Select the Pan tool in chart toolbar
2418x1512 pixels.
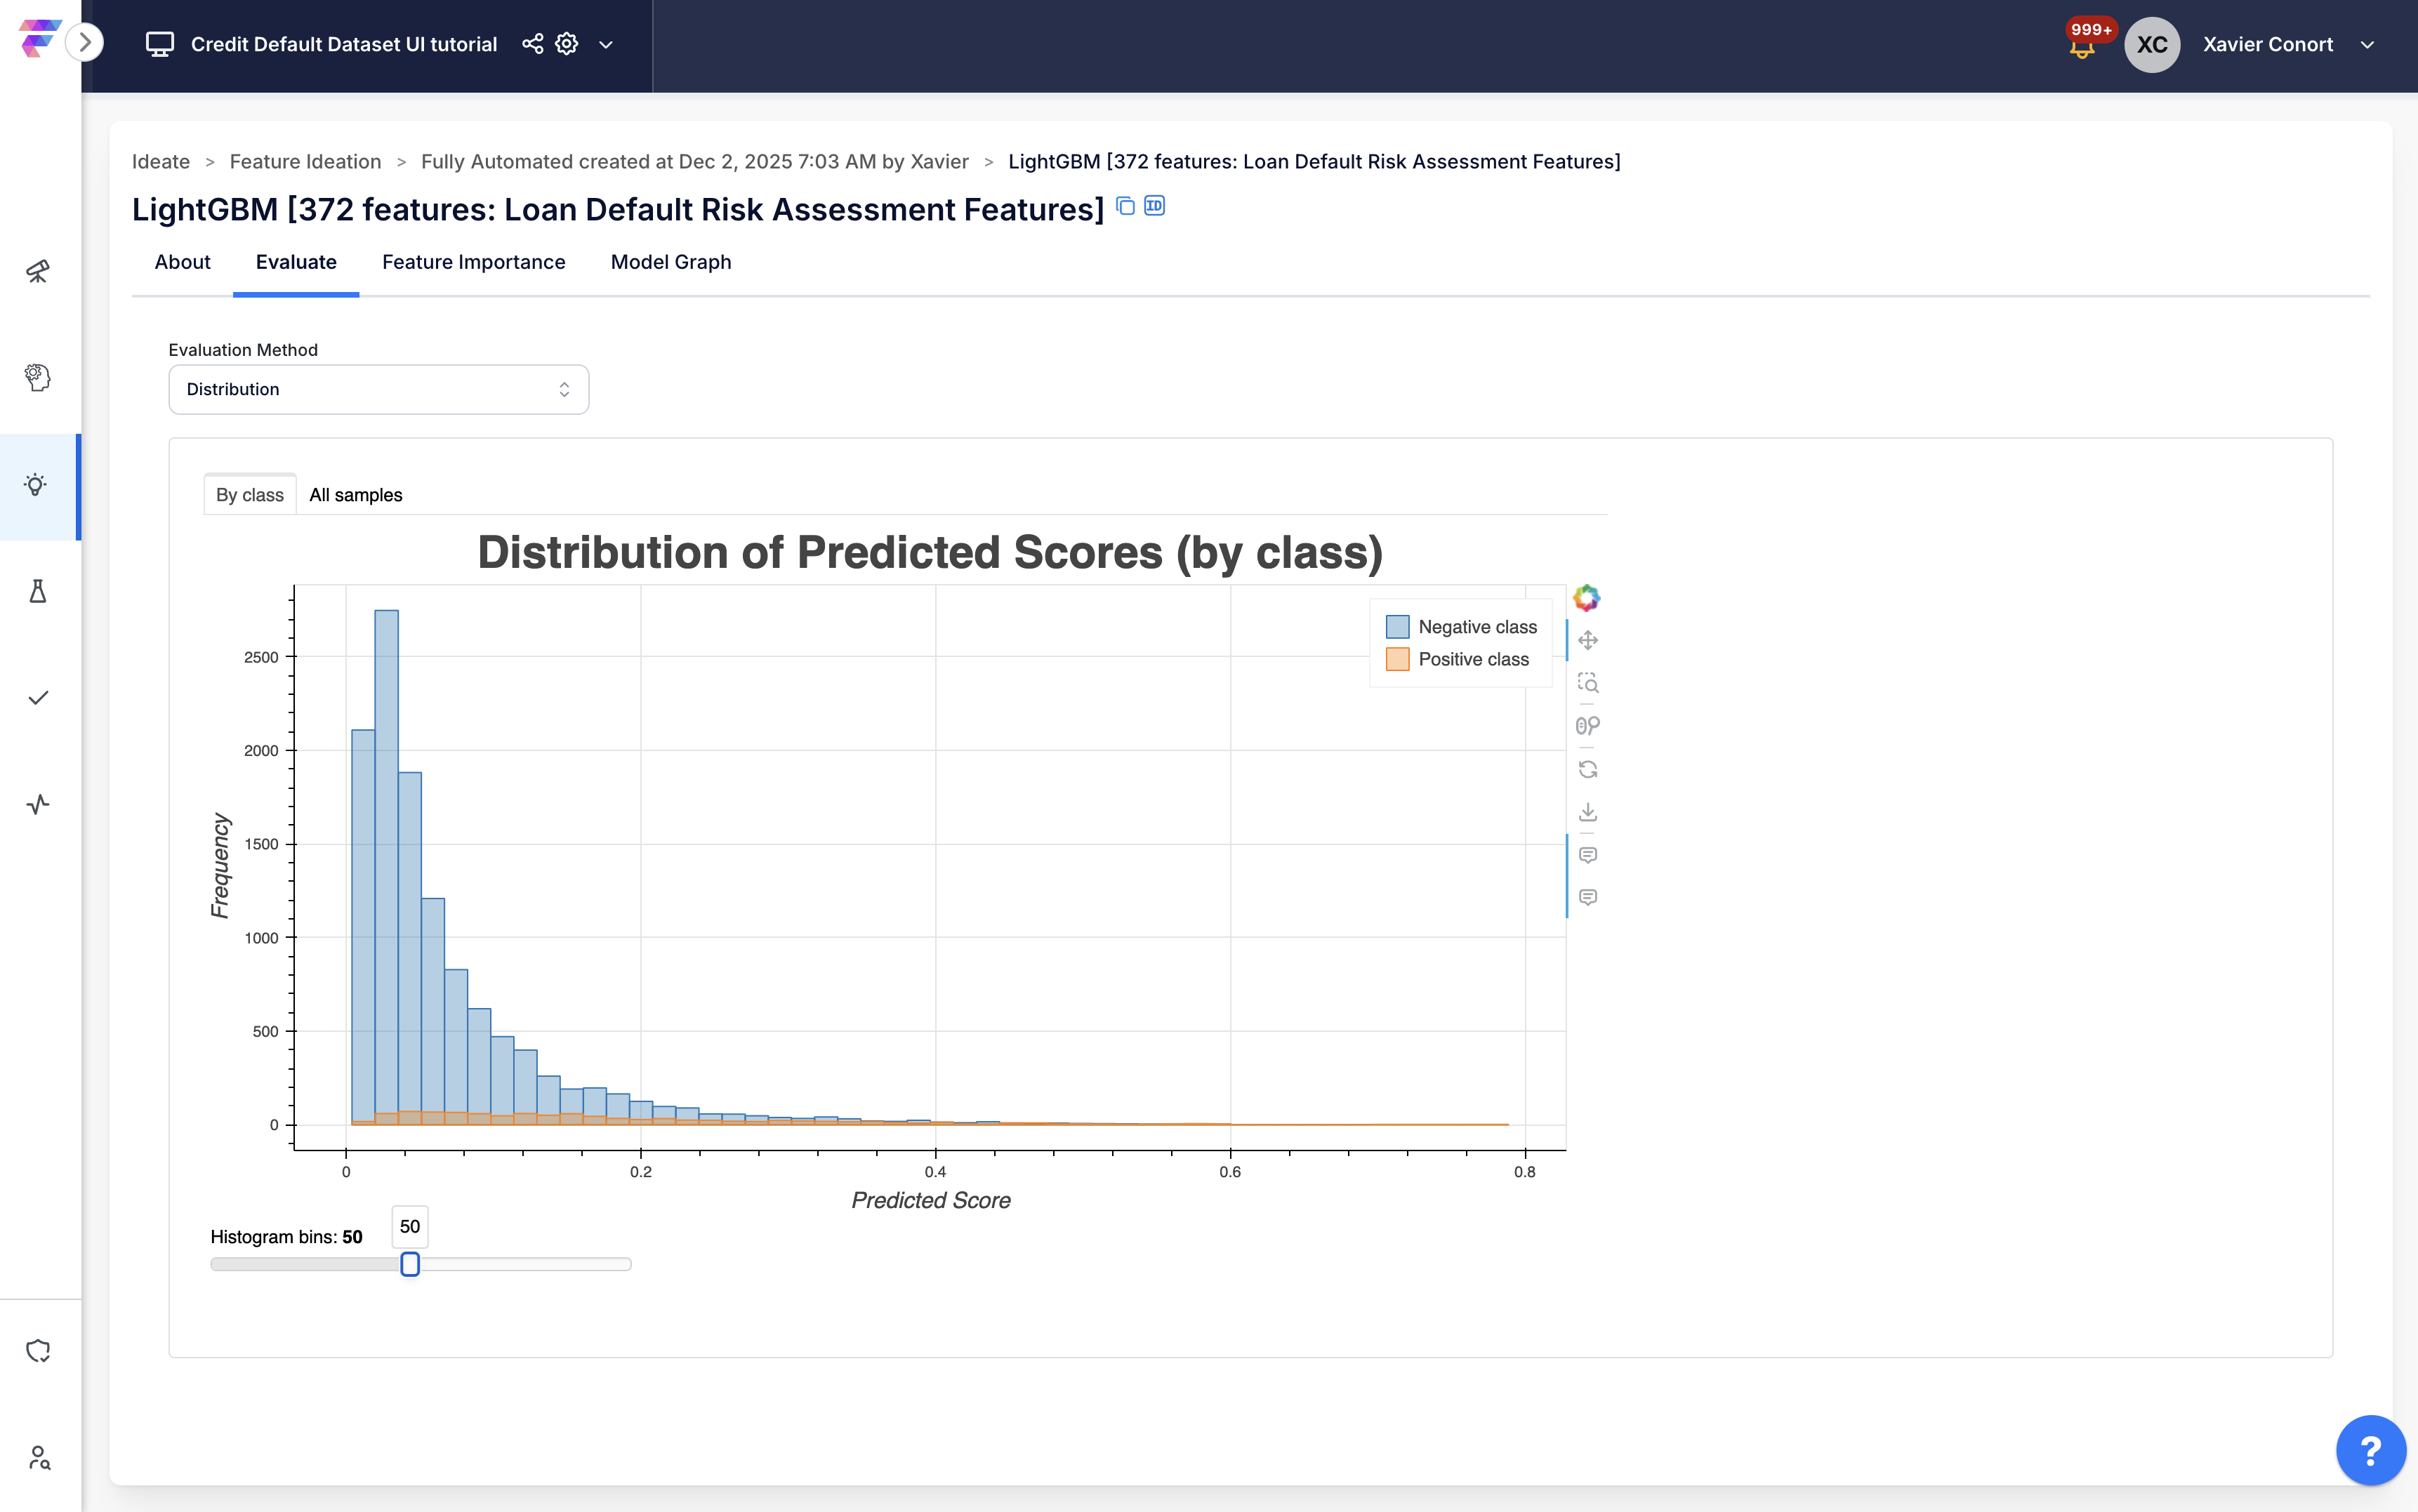click(x=1587, y=640)
